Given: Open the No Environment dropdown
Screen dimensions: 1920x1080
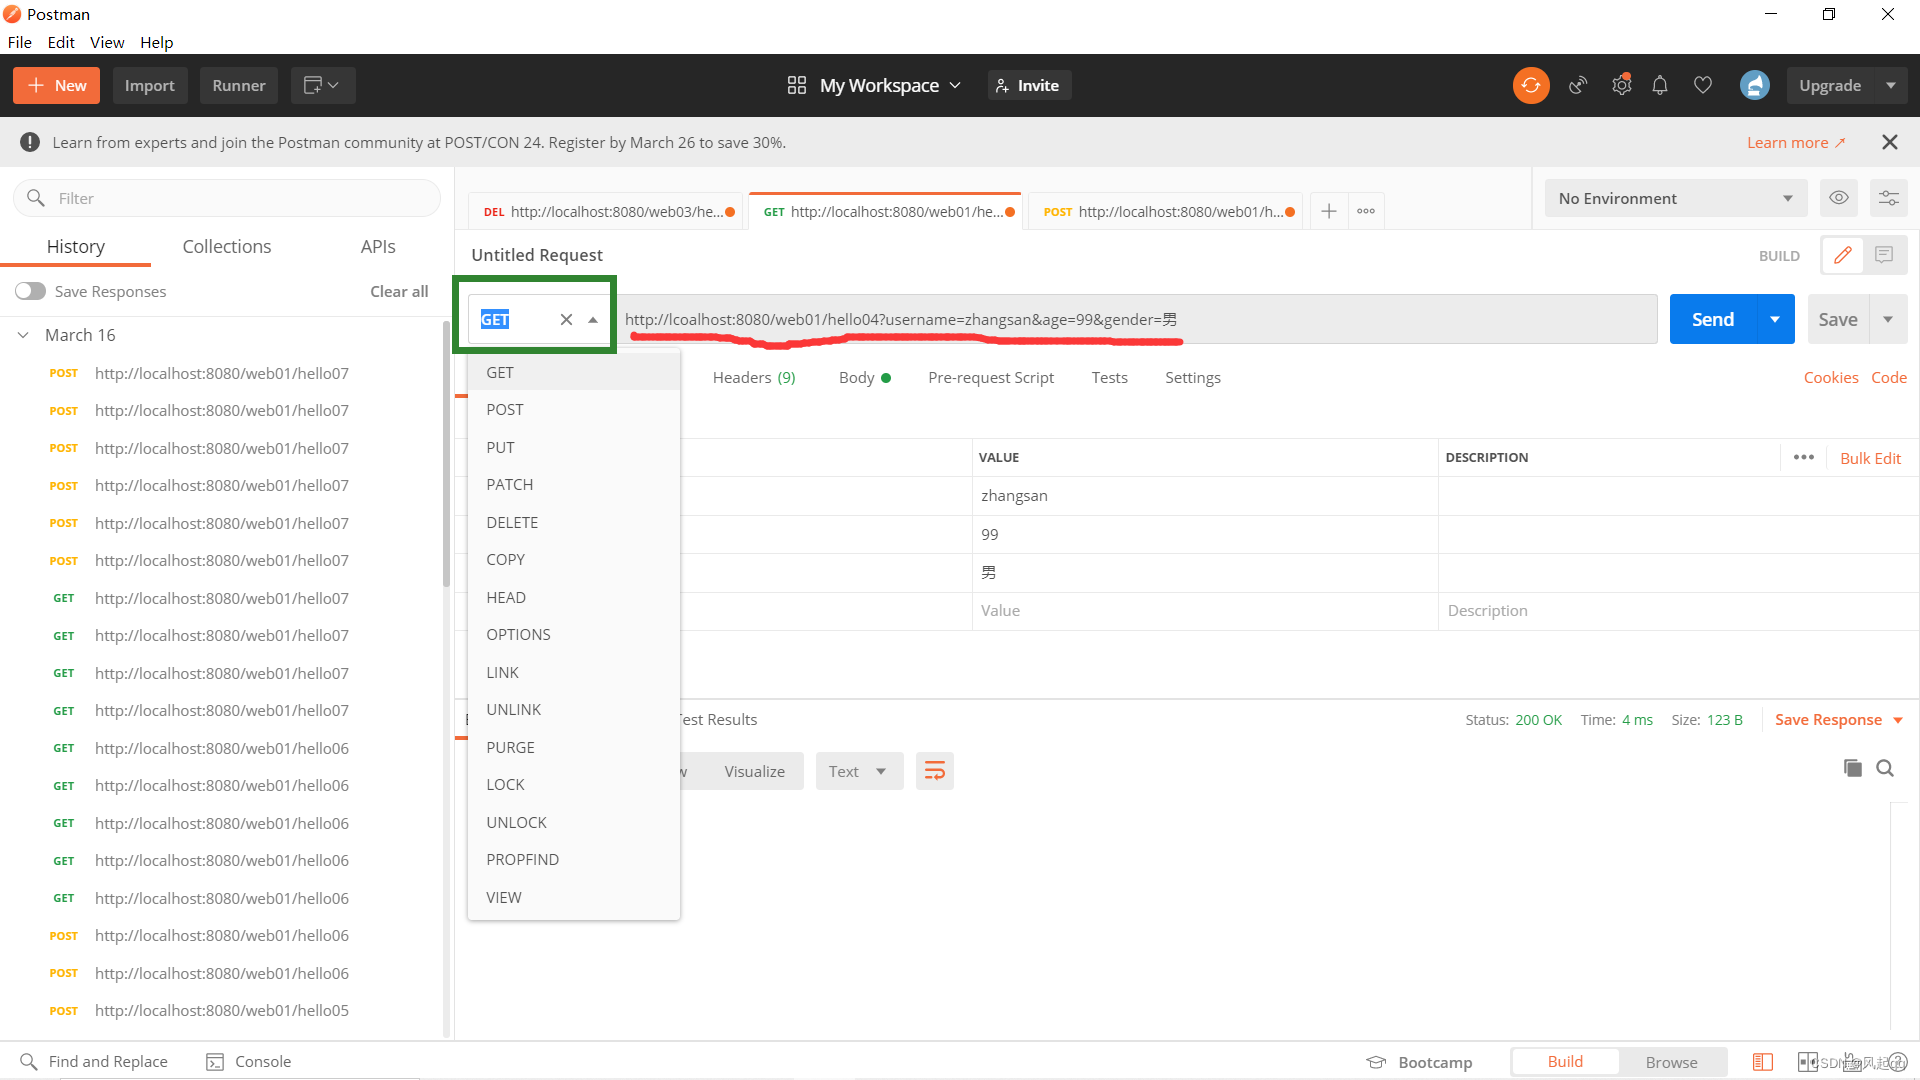Looking at the screenshot, I should (1675, 198).
